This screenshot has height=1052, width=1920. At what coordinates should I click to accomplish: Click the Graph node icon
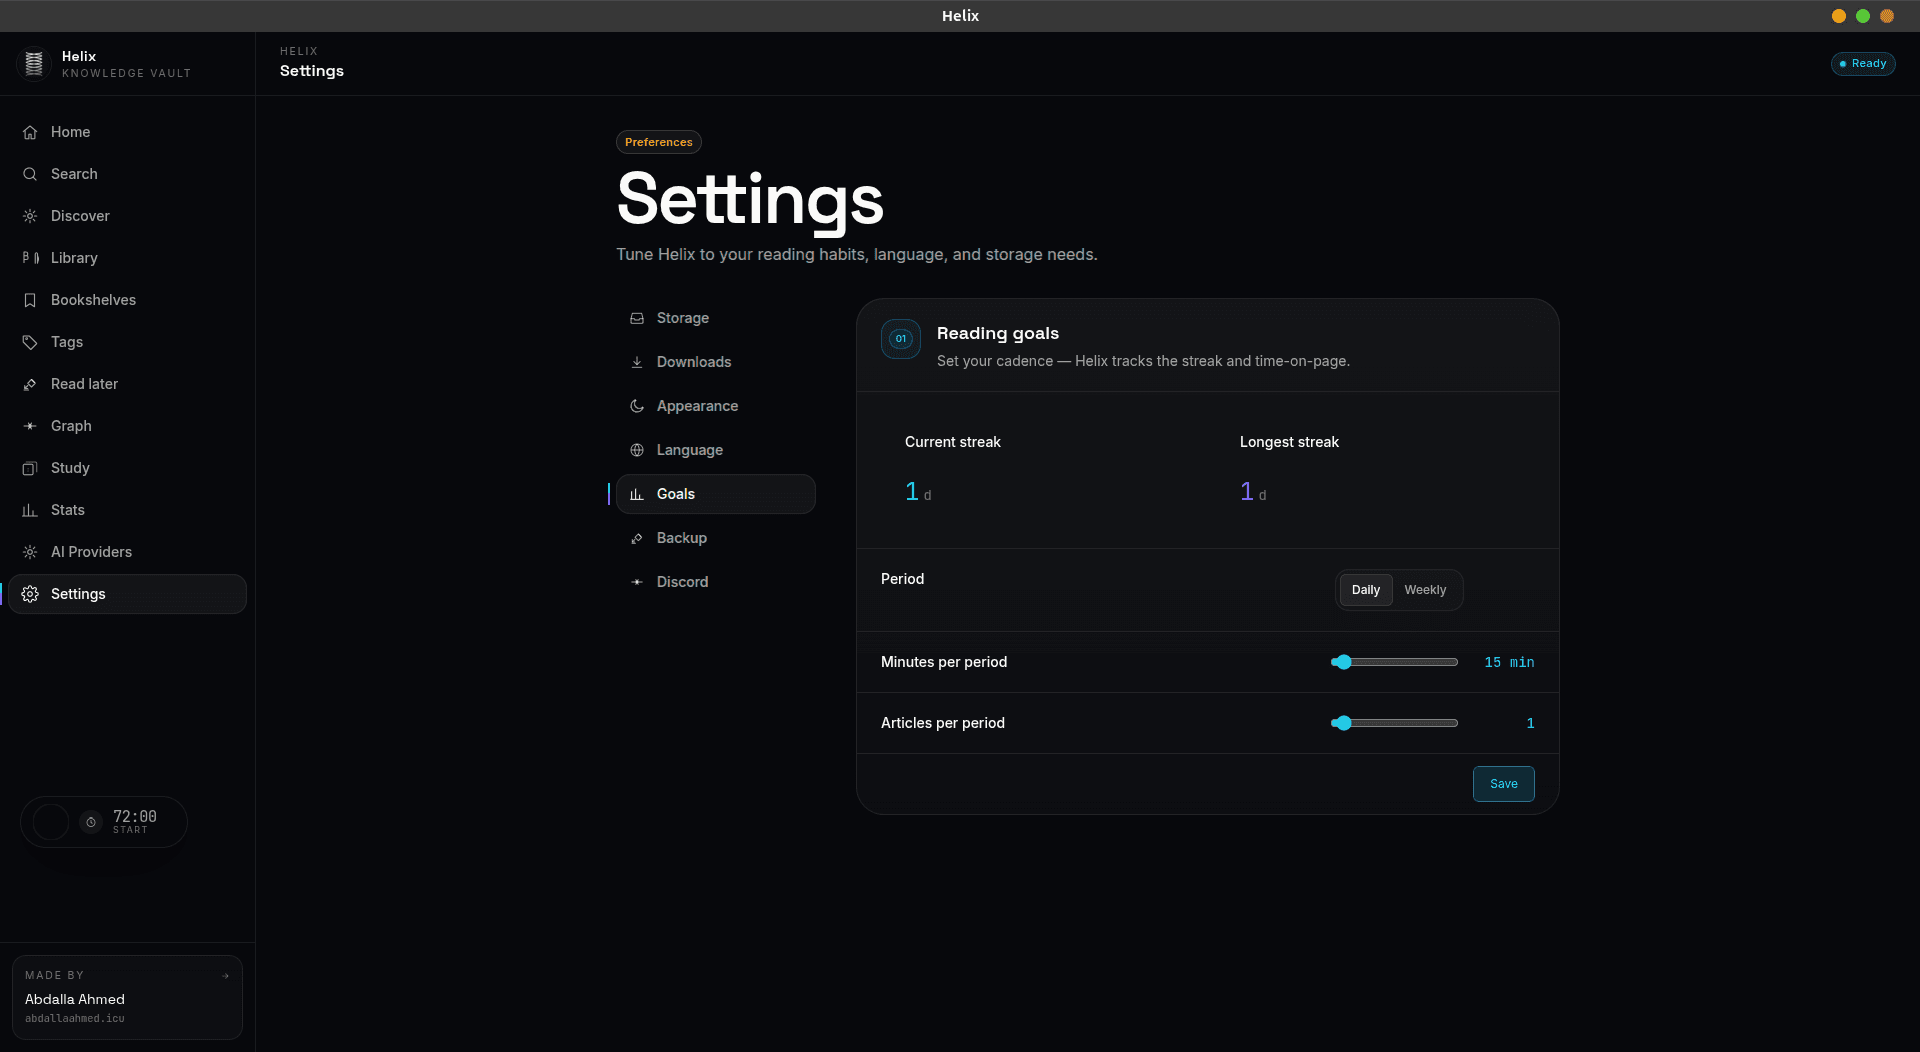pyautogui.click(x=30, y=426)
